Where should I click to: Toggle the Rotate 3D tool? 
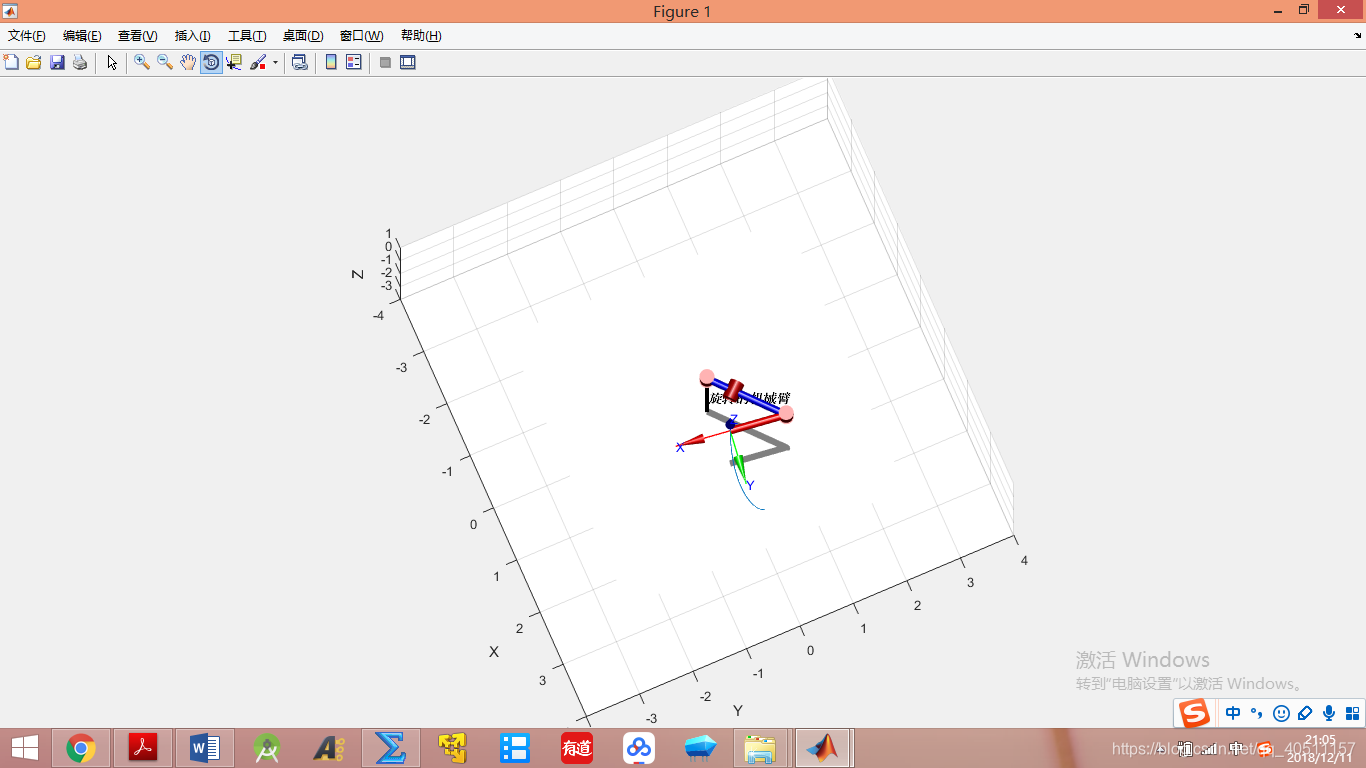tap(211, 62)
